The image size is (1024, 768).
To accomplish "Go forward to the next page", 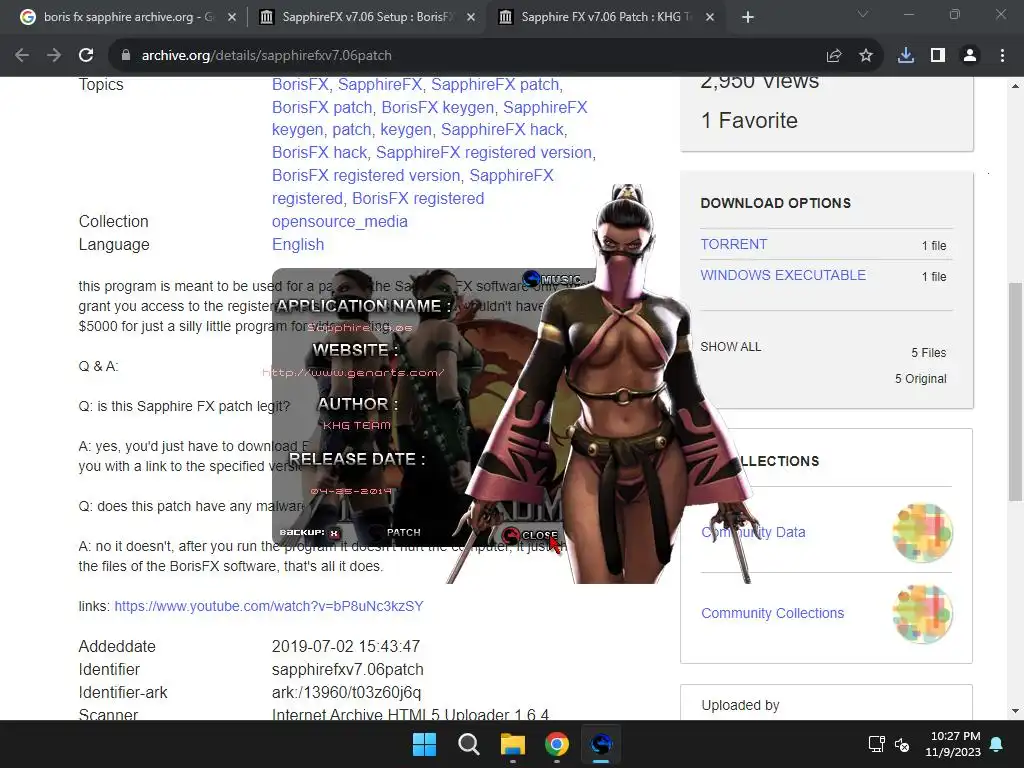I will tap(54, 56).
